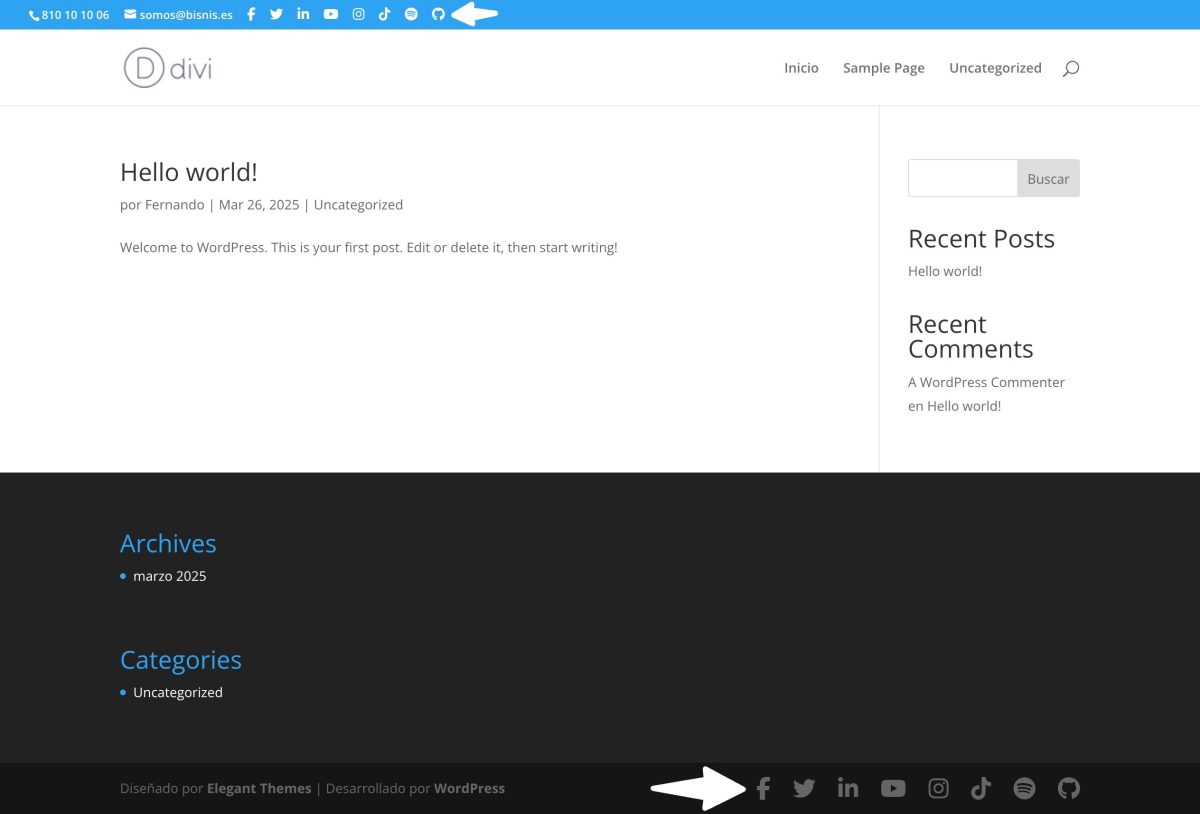This screenshot has width=1200, height=814.
Task: Click the marzo 2025 archive link
Action: coord(169,576)
